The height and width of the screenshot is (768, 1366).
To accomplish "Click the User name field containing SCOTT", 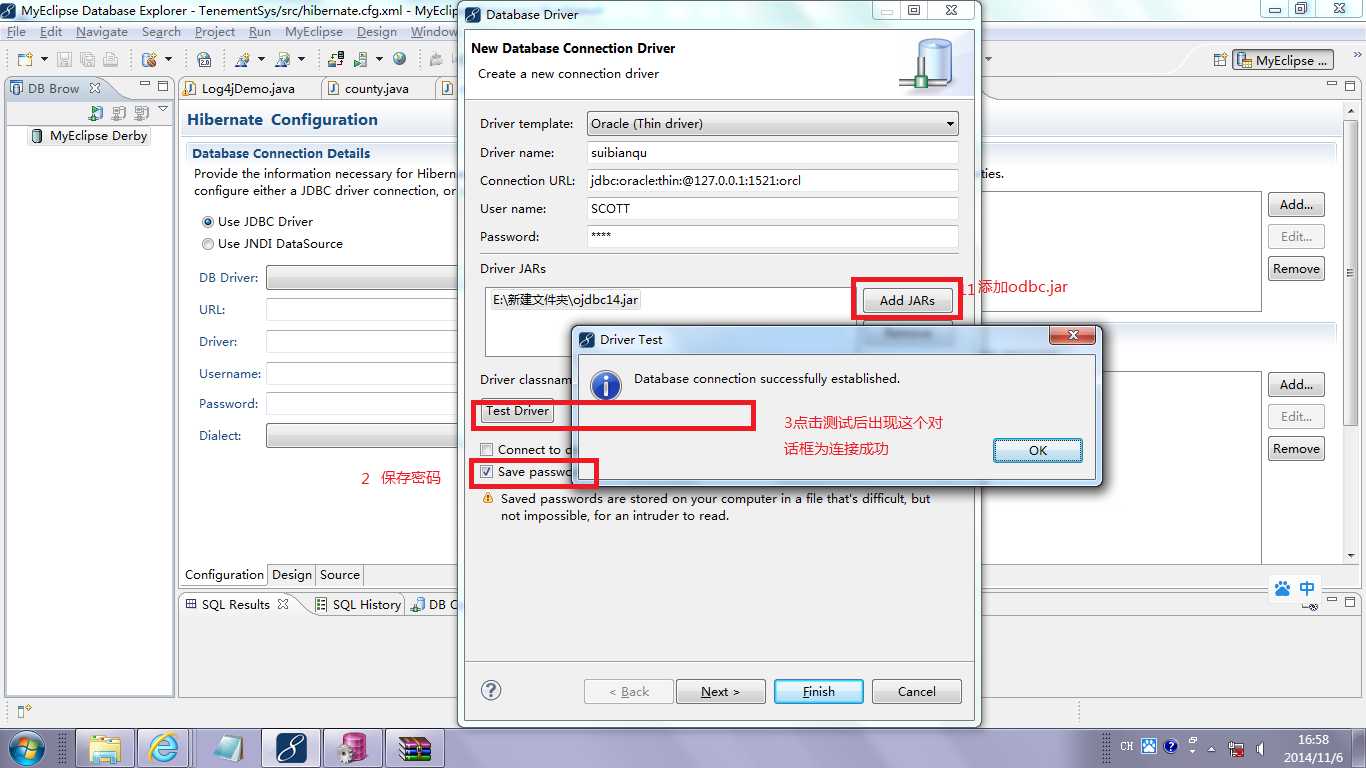I will pos(772,209).
